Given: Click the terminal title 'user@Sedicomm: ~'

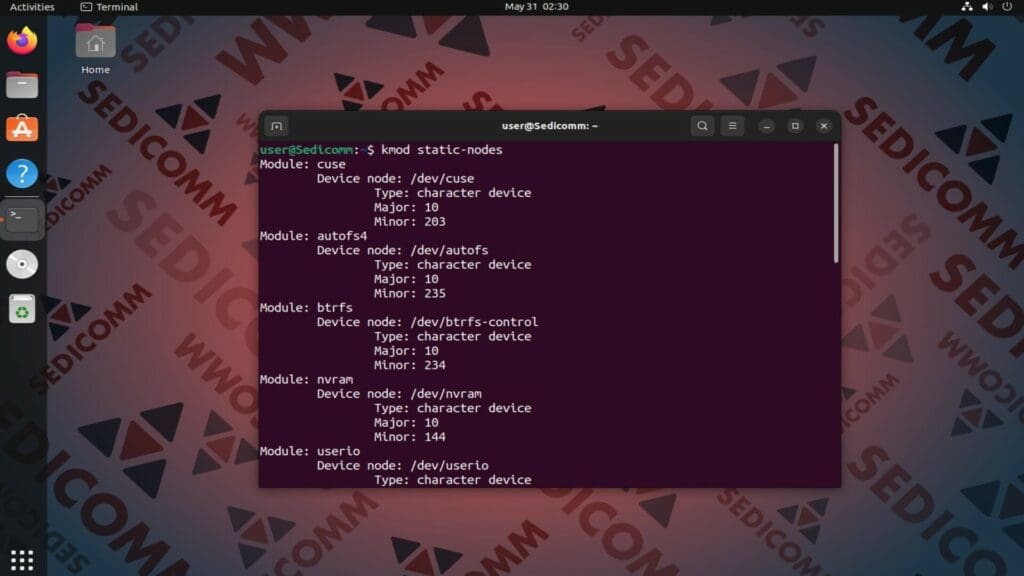Looking at the screenshot, I should click(549, 126).
